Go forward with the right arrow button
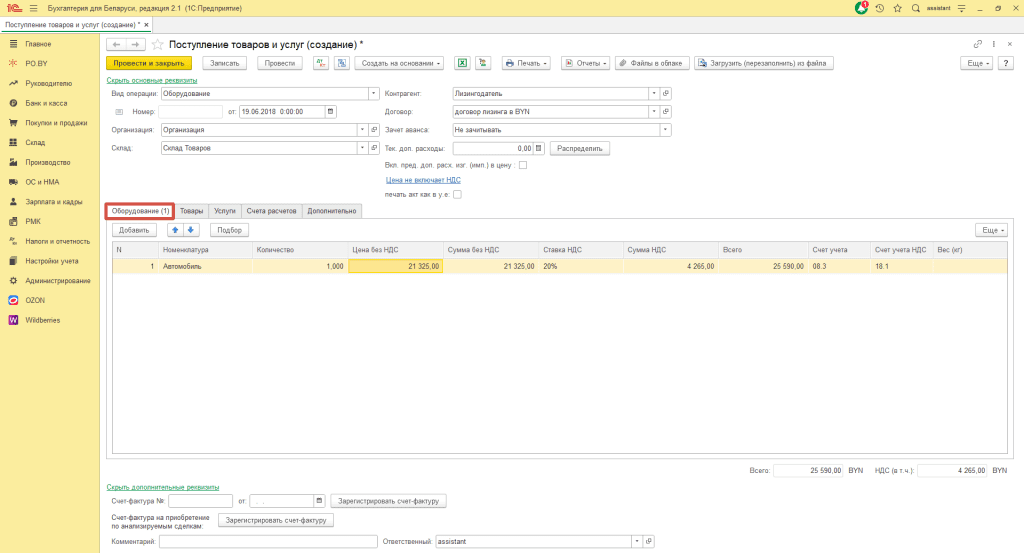 click(135, 44)
